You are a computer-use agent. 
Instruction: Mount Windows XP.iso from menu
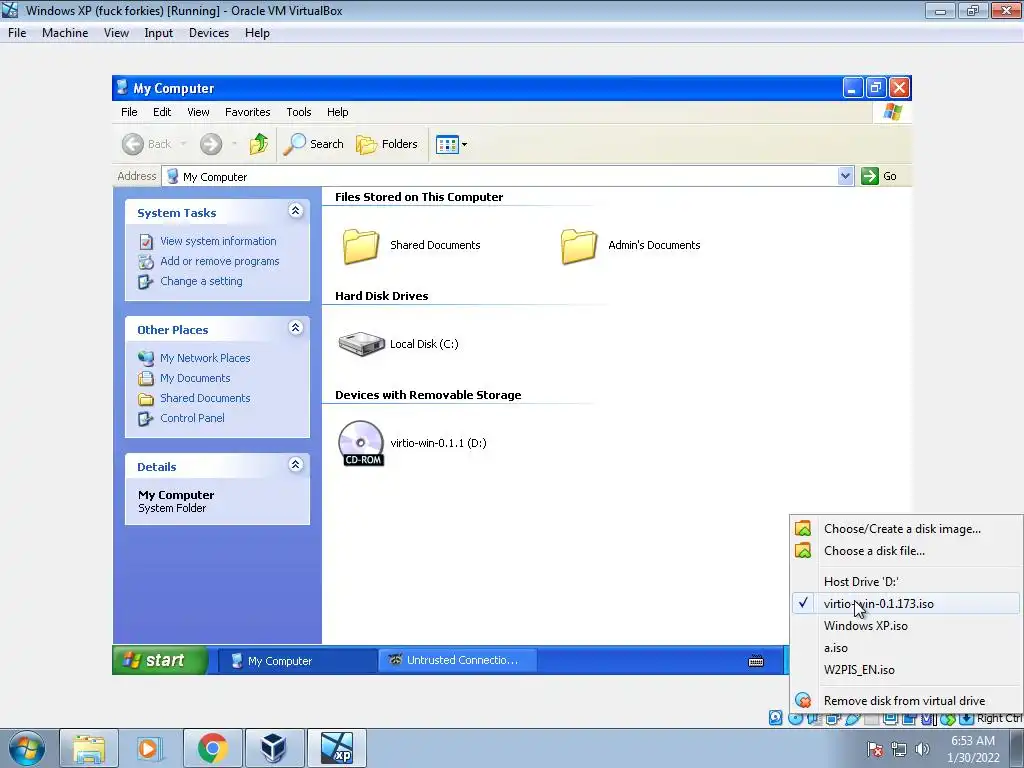(x=906, y=626)
